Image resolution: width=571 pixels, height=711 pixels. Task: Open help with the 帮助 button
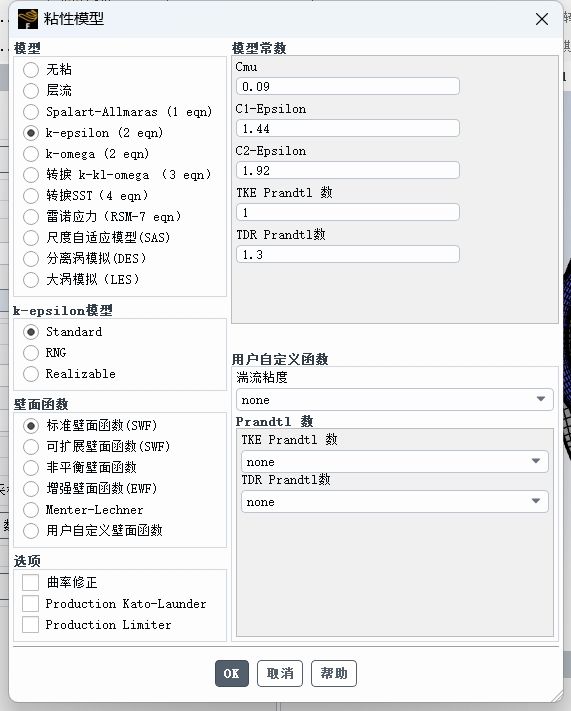click(x=334, y=673)
